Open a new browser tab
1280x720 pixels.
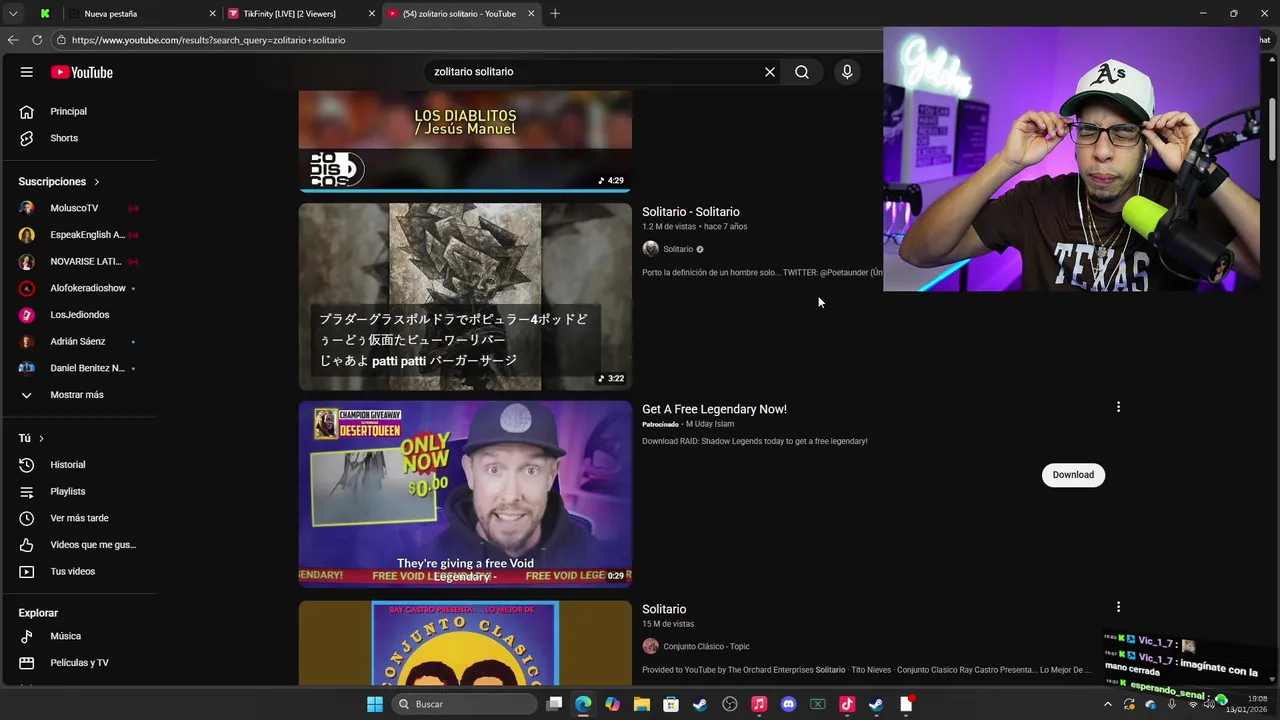(x=555, y=14)
